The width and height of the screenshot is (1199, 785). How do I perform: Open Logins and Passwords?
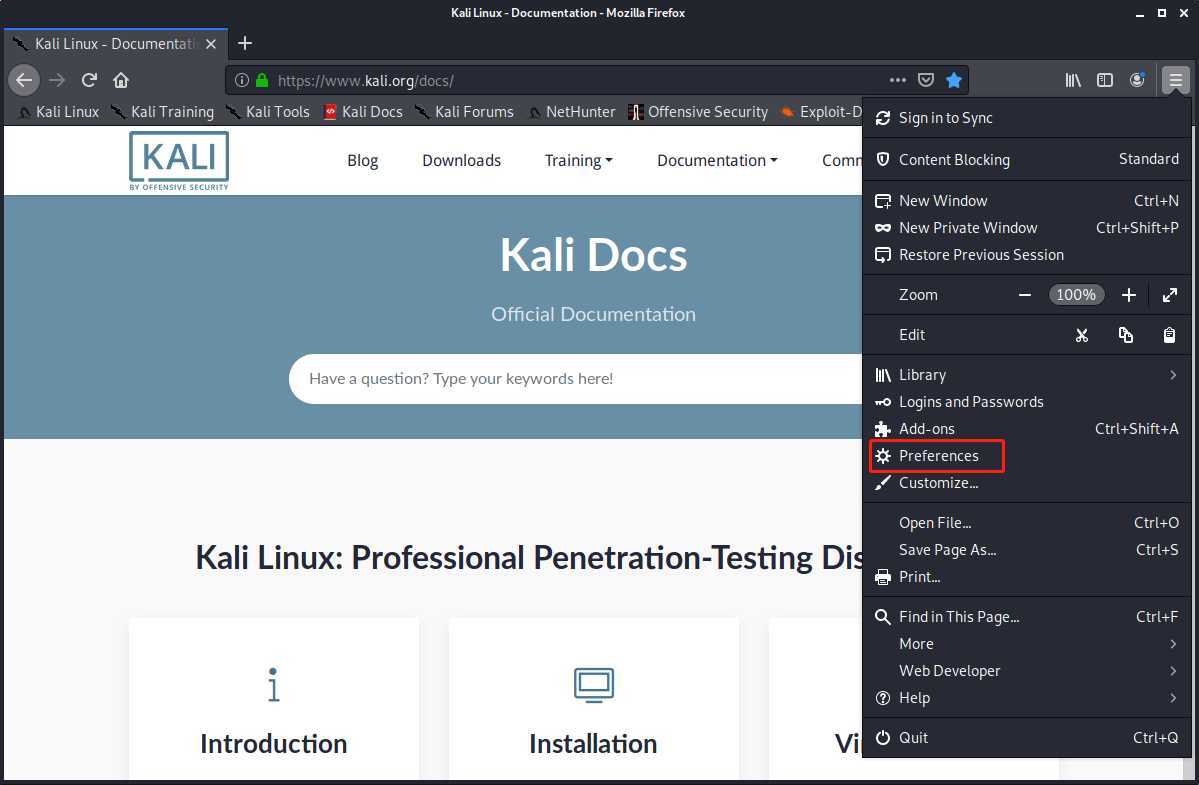tap(1026, 402)
